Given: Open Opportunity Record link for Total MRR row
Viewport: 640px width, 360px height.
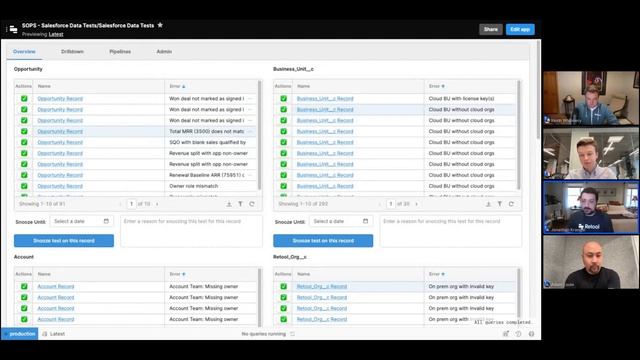Looking at the screenshot, I should pyautogui.click(x=60, y=131).
